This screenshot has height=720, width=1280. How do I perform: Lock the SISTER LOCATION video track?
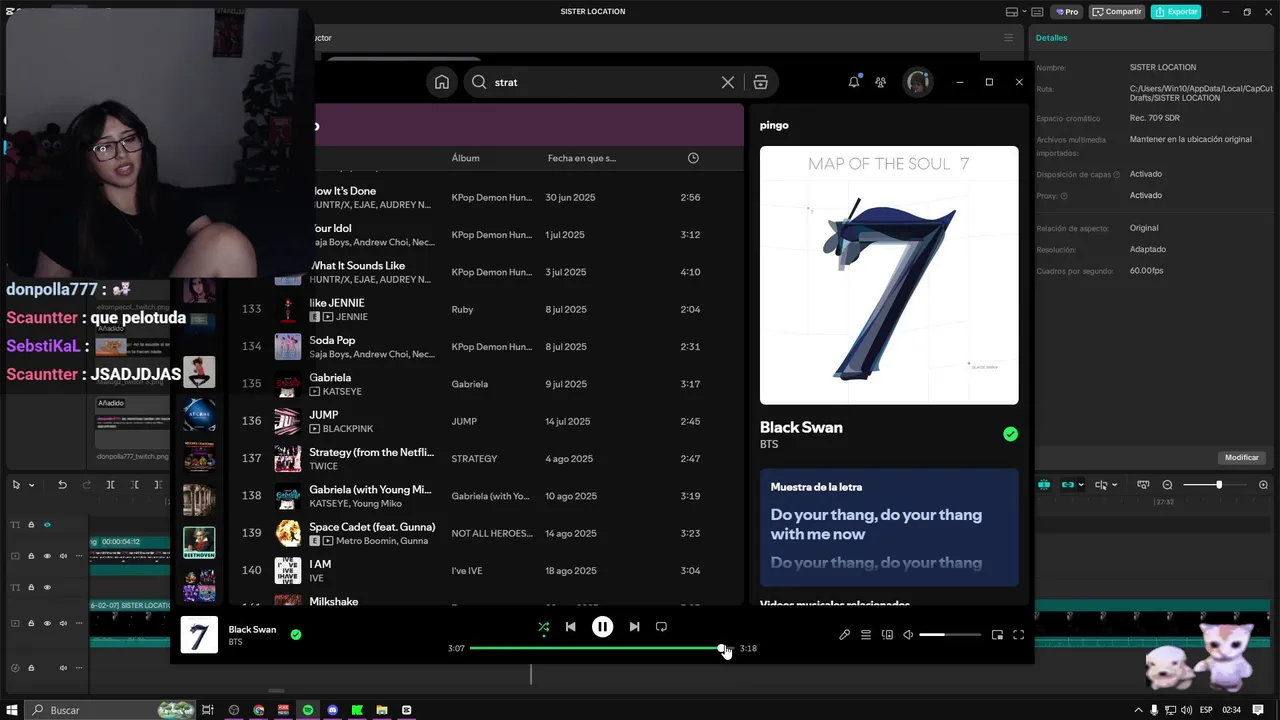(31, 623)
